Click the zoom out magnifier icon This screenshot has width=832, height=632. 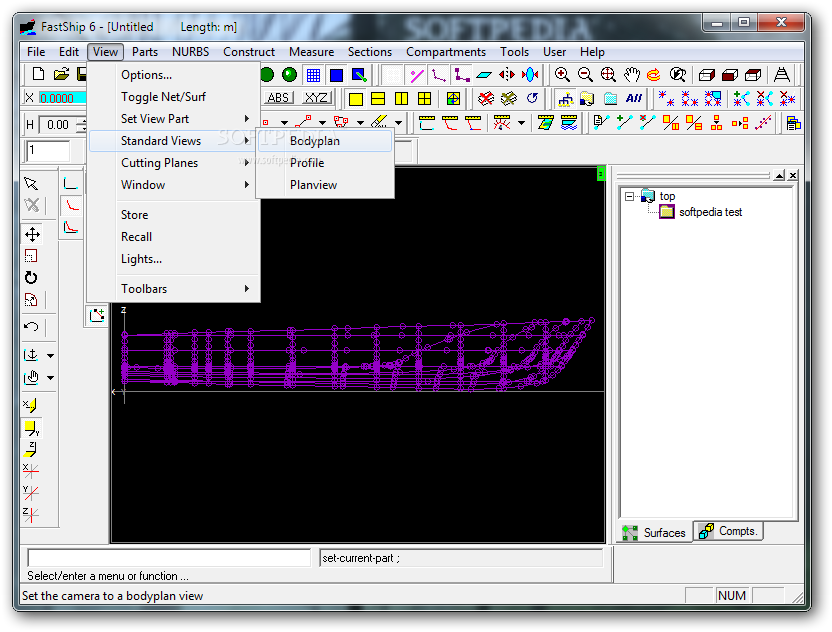coord(585,74)
